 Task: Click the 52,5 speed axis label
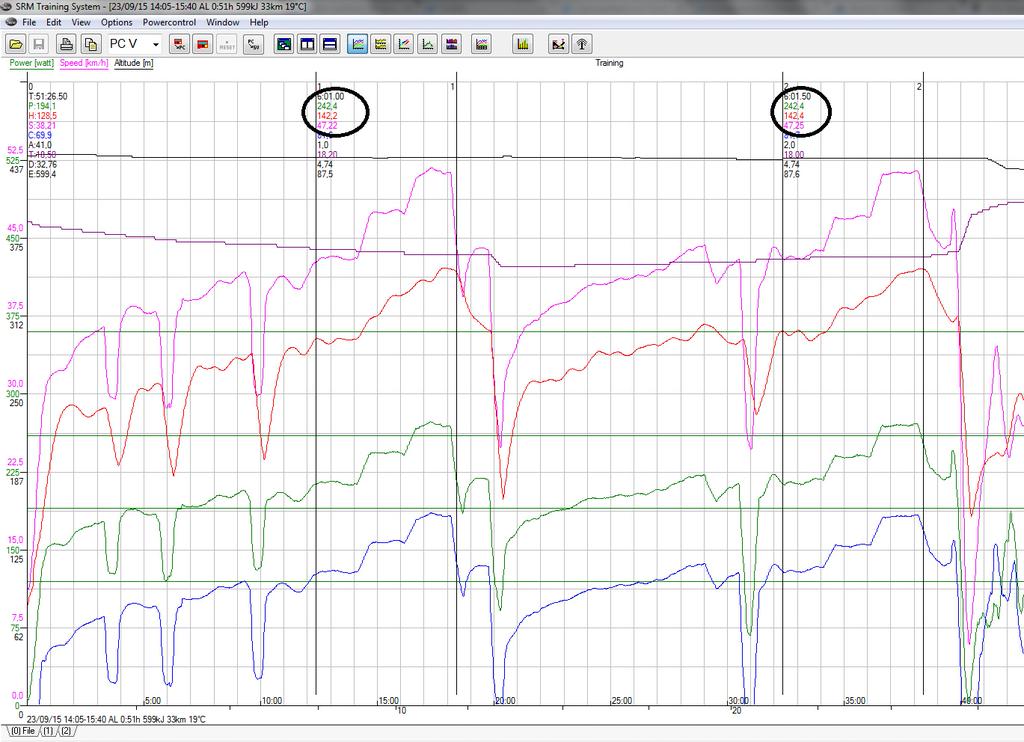click(15, 151)
